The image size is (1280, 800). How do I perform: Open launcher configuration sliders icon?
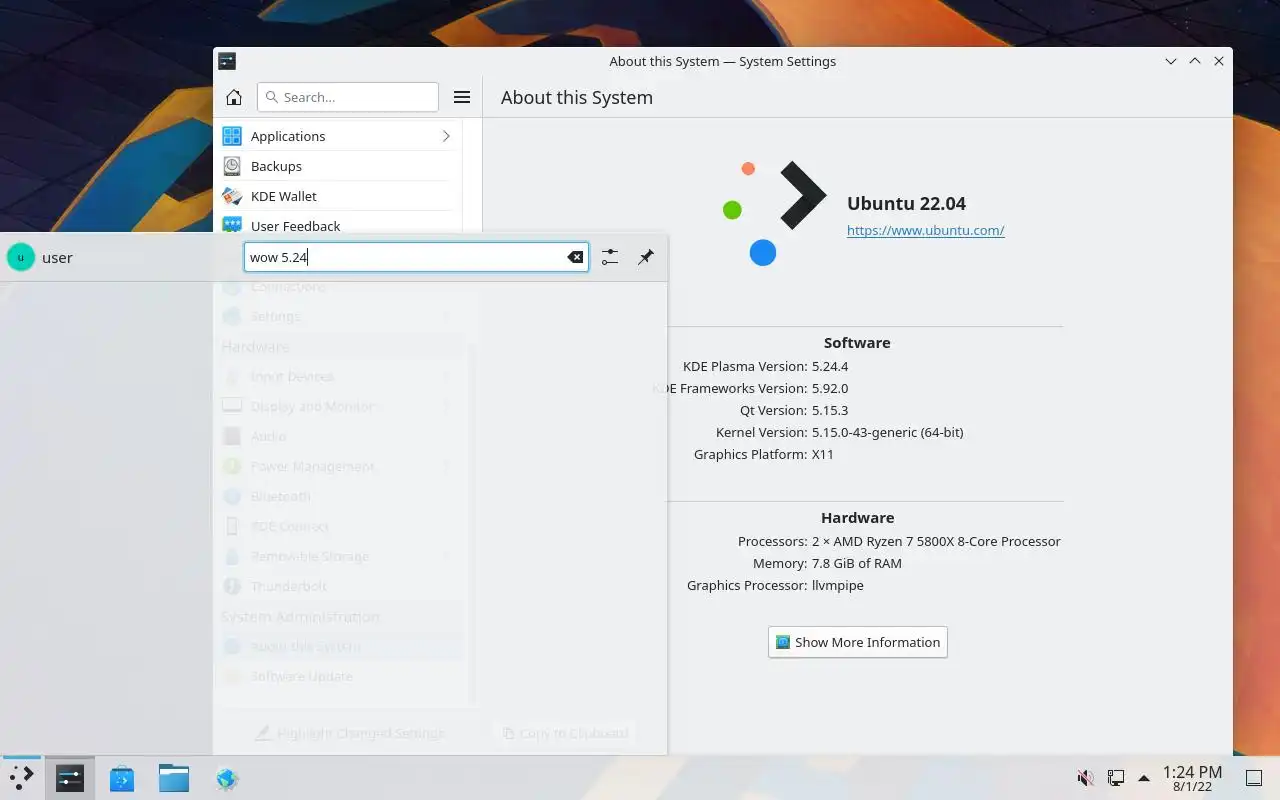610,257
